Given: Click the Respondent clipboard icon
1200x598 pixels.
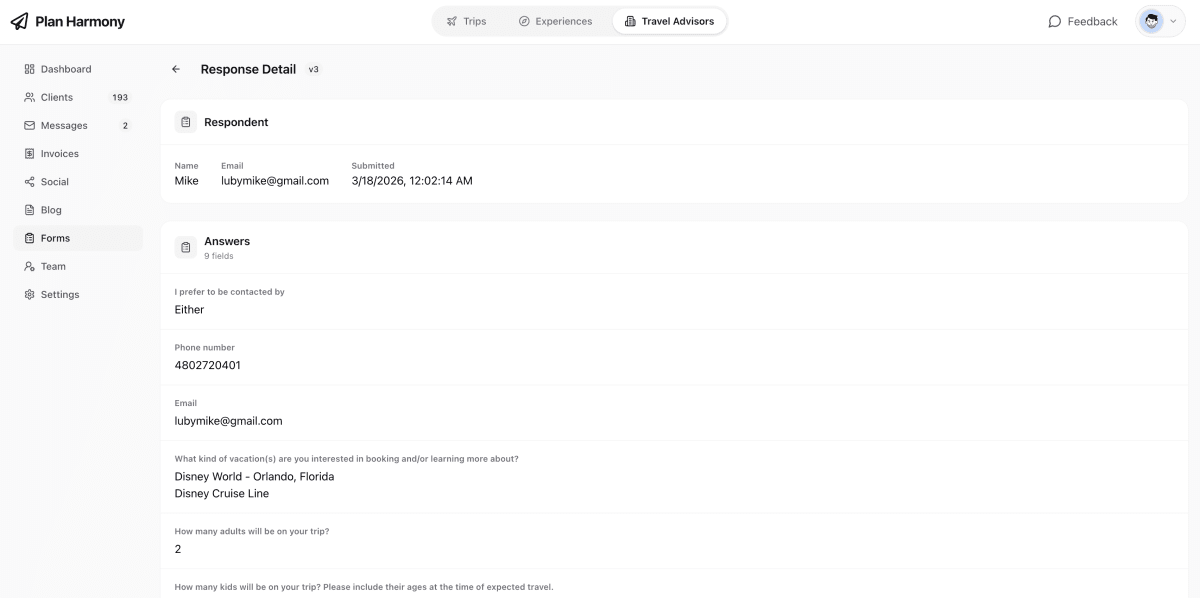Looking at the screenshot, I should pyautogui.click(x=185, y=122).
